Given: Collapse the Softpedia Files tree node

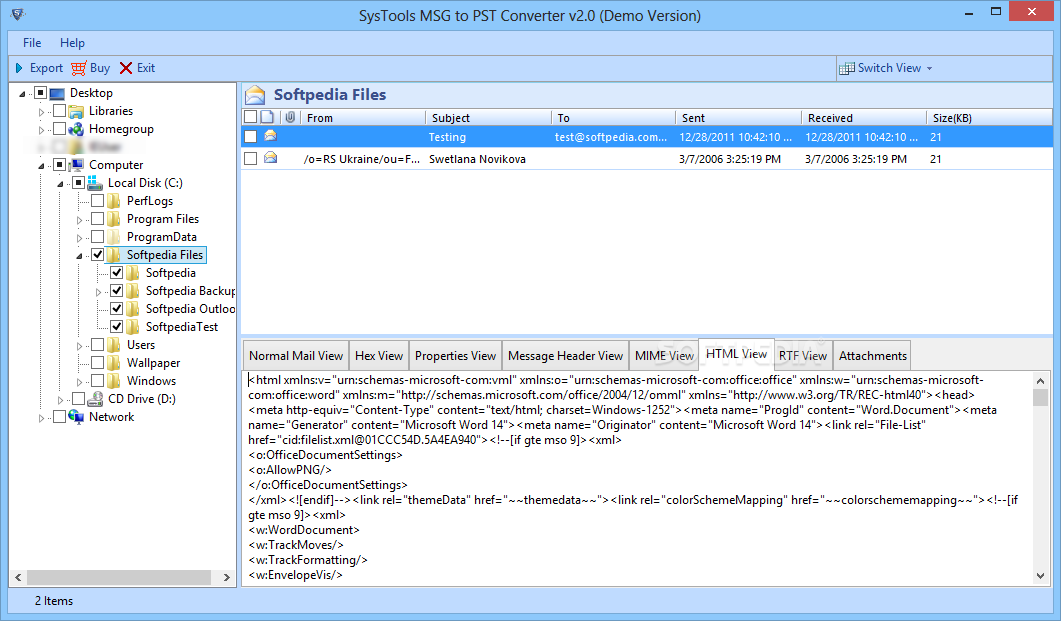Looking at the screenshot, I should pos(79,256).
